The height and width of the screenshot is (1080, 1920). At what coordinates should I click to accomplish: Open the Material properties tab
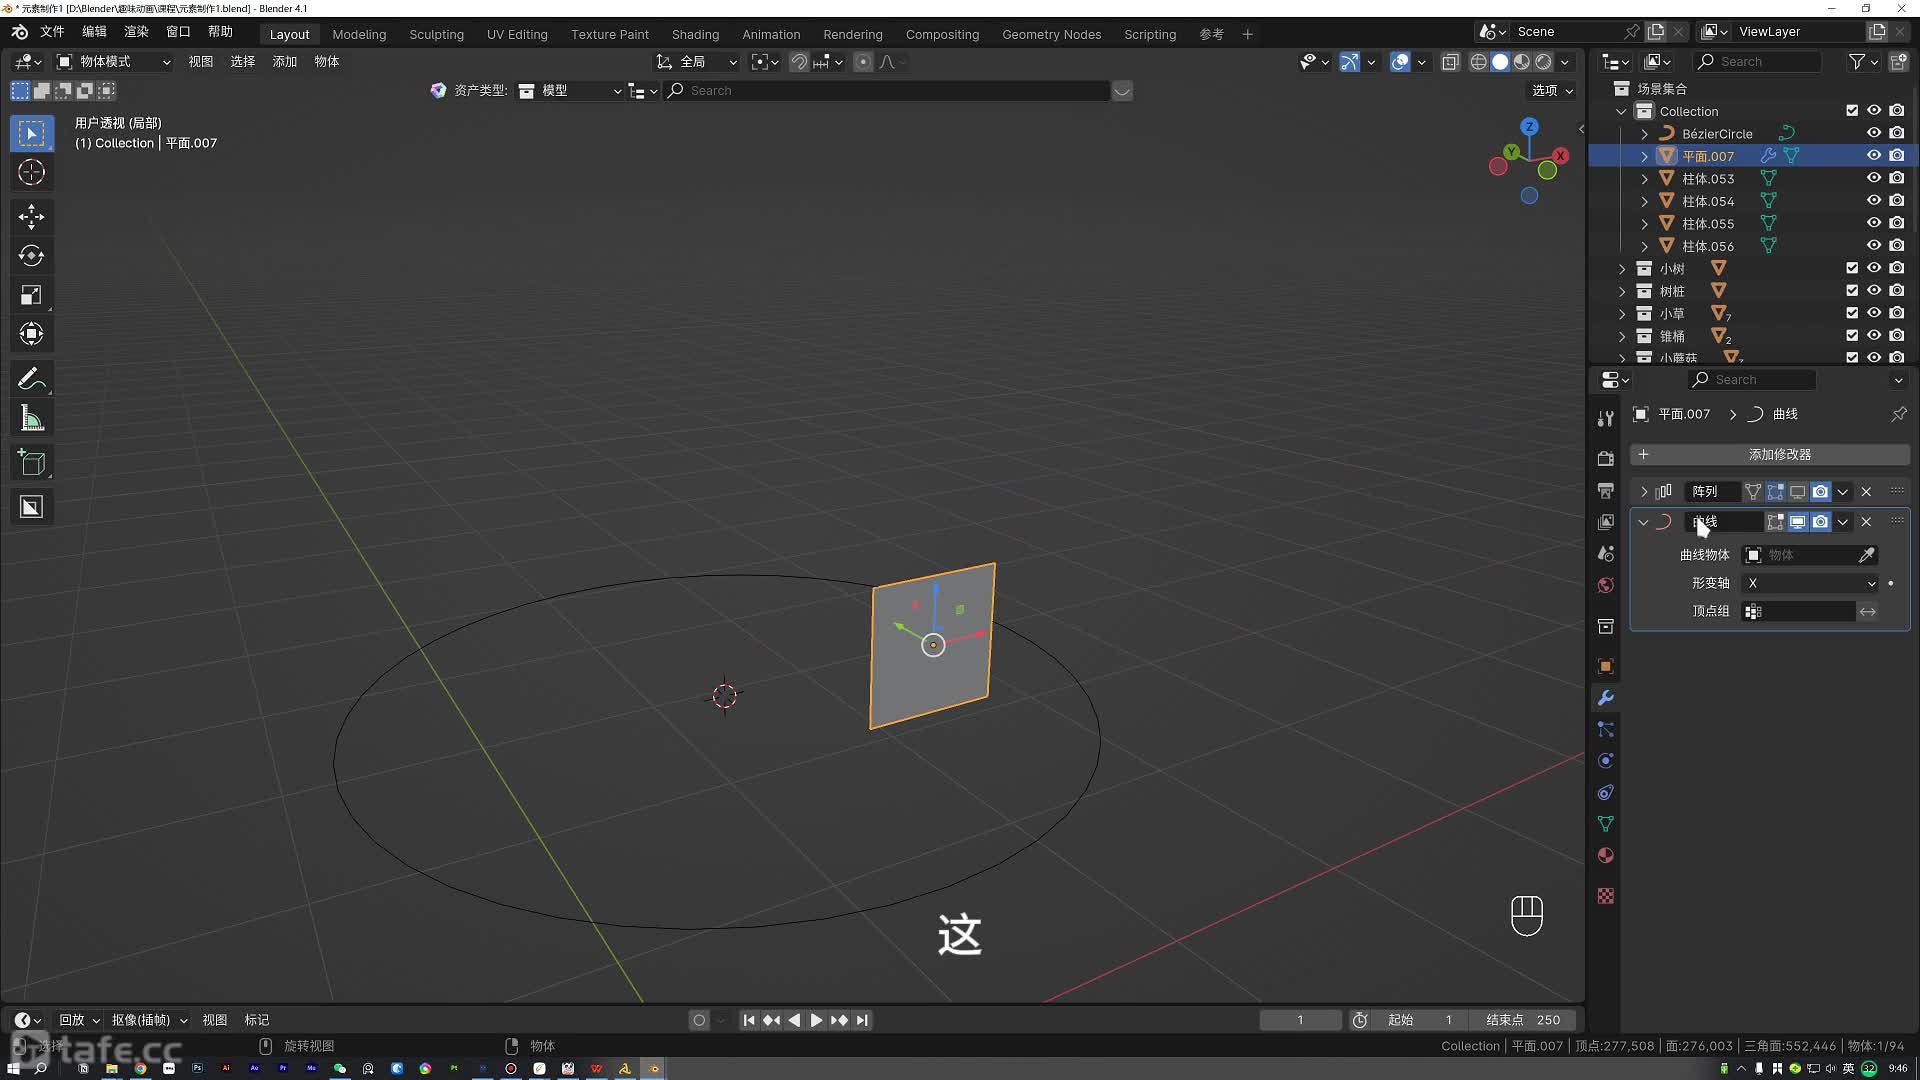(x=1605, y=856)
